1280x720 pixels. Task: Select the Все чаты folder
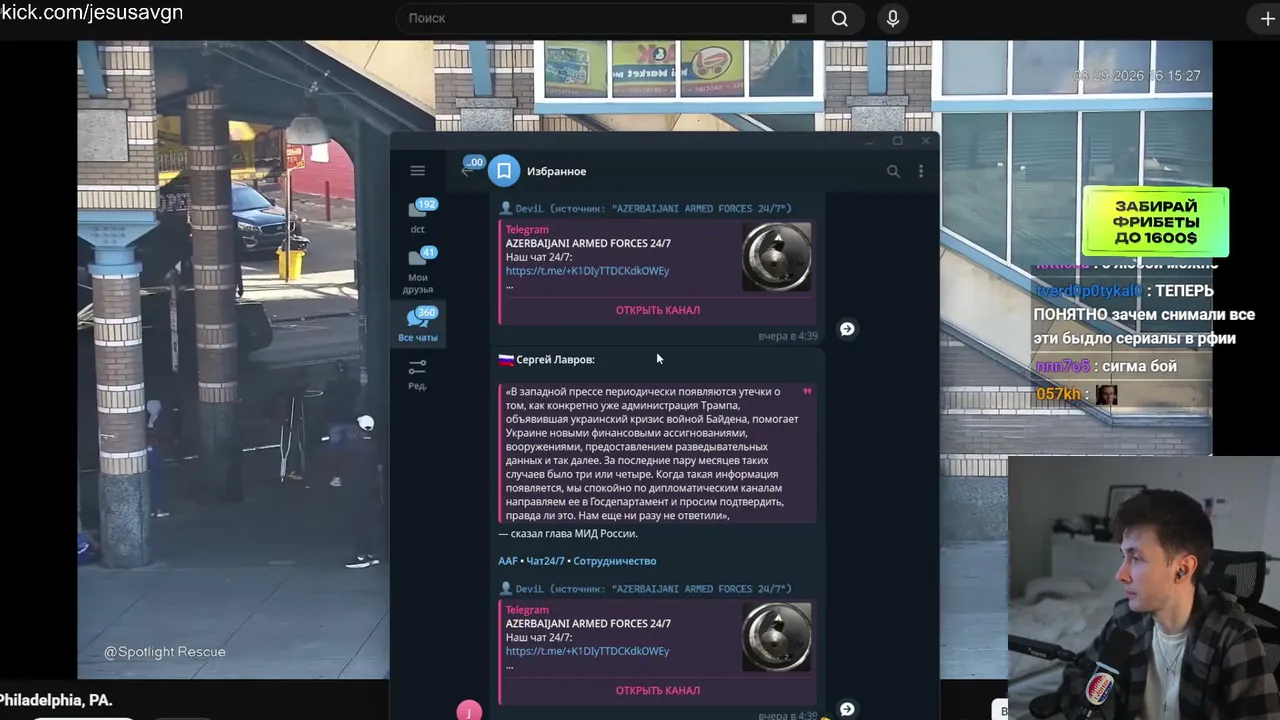[x=418, y=324]
